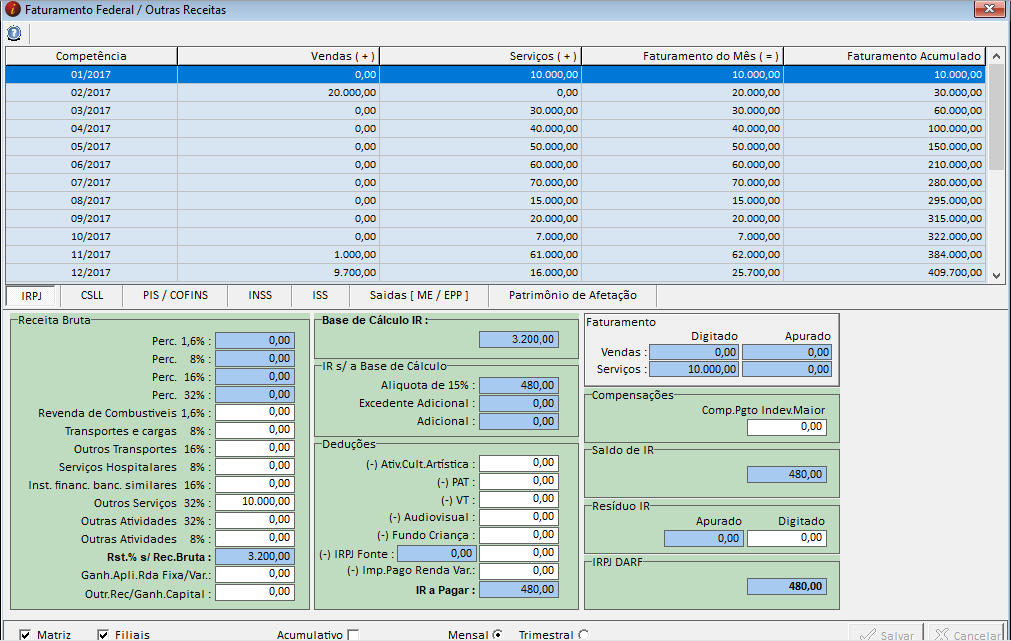Open the CSLL tab
Viewport: 1011px width, 641px height.
pos(92,295)
